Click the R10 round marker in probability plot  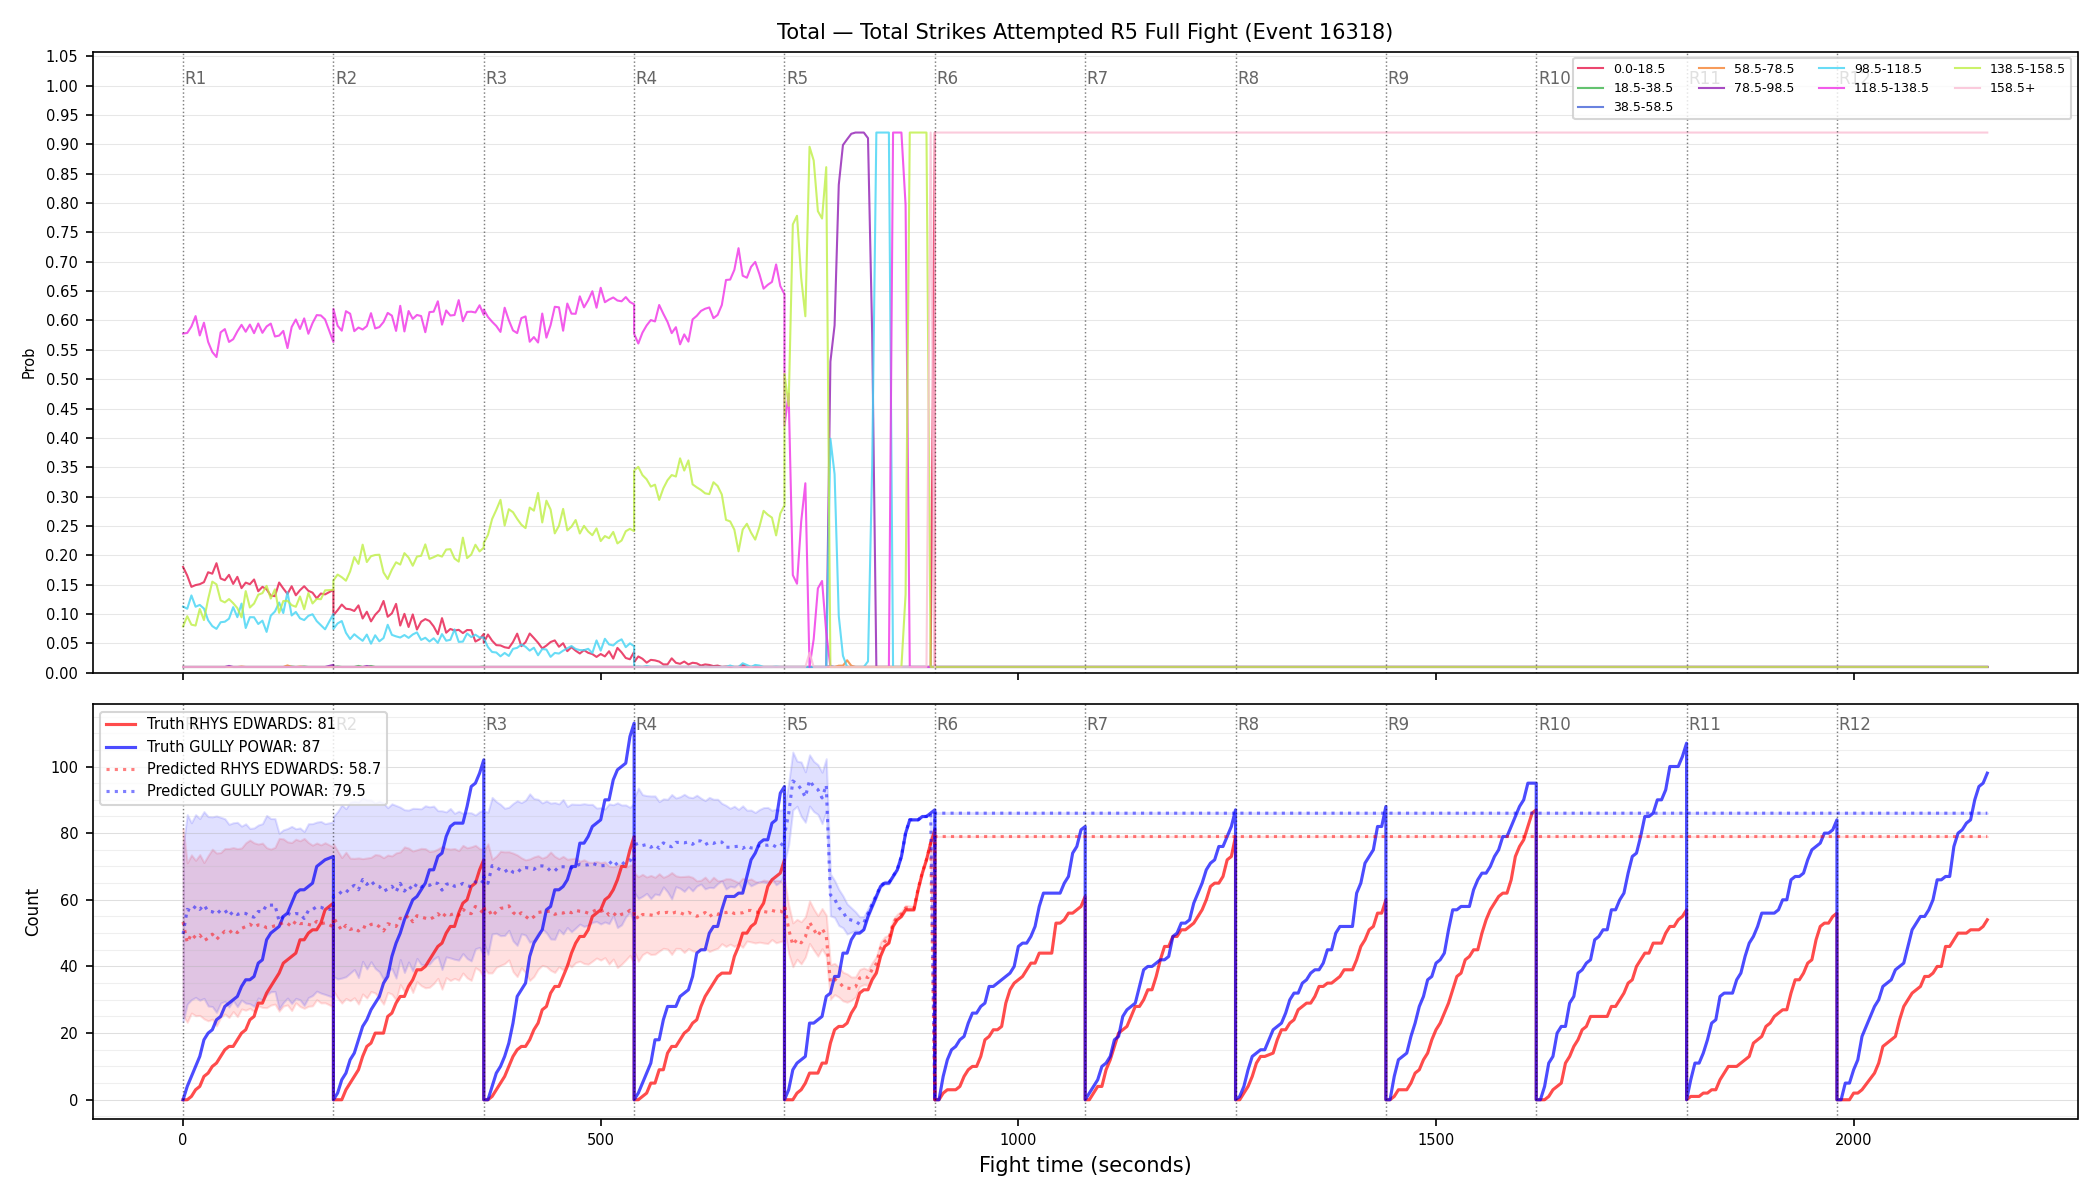1554,78
